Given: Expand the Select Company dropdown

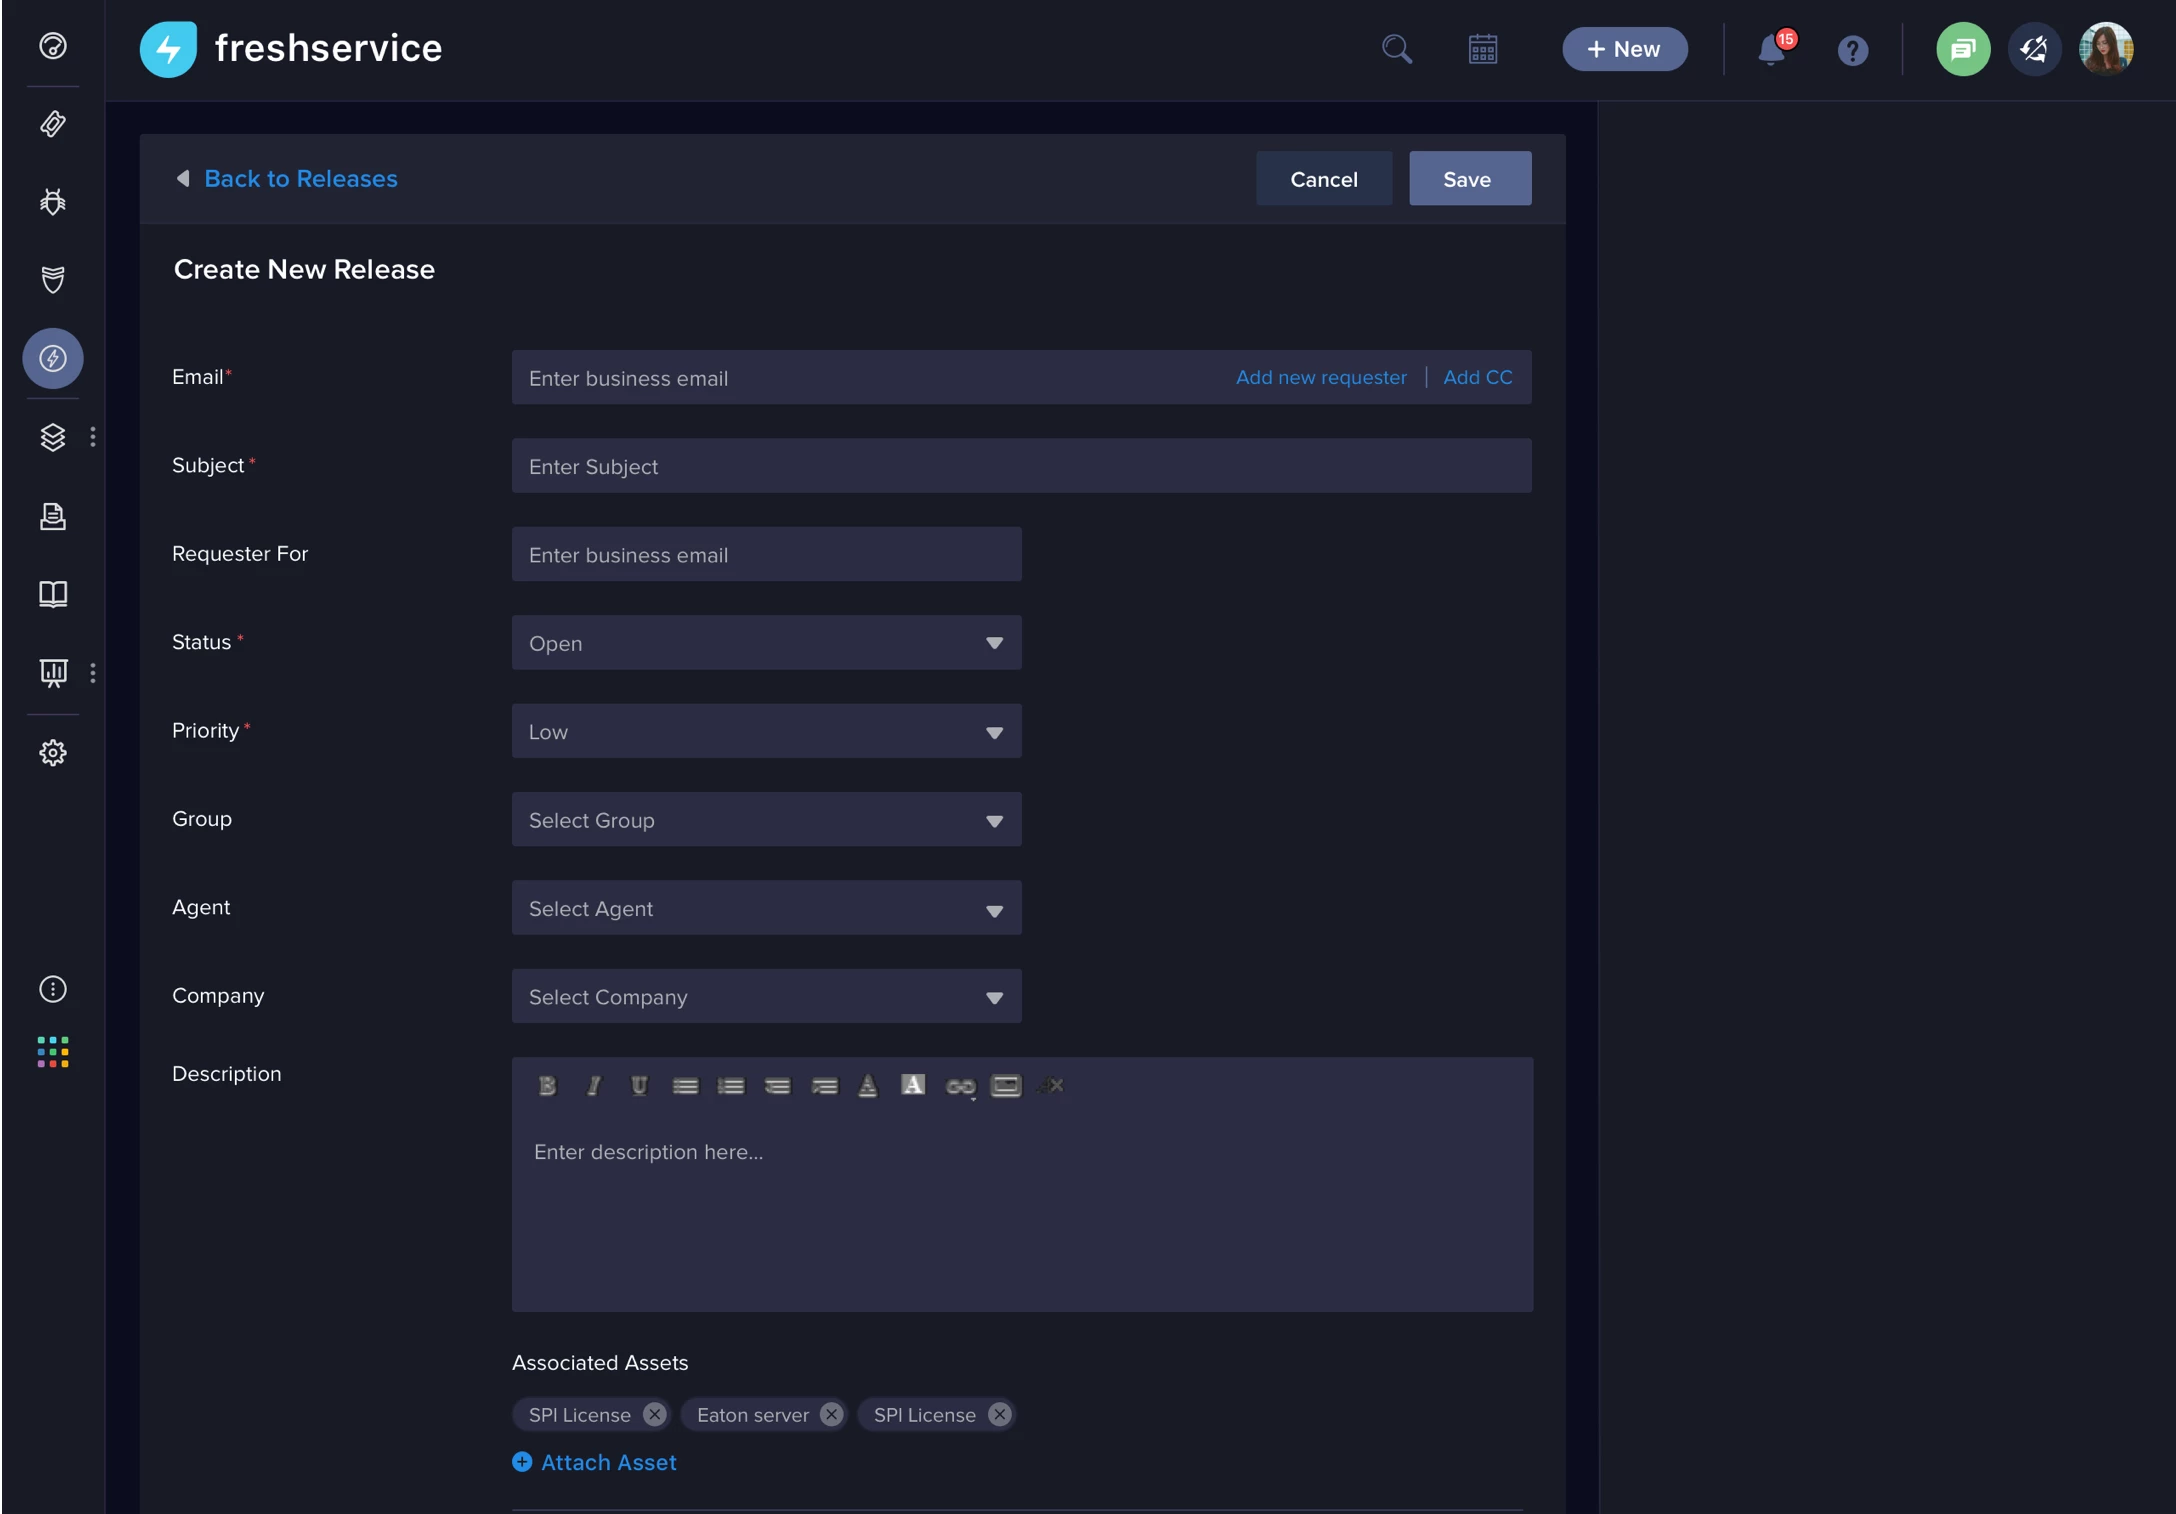Looking at the screenshot, I should tap(766, 996).
